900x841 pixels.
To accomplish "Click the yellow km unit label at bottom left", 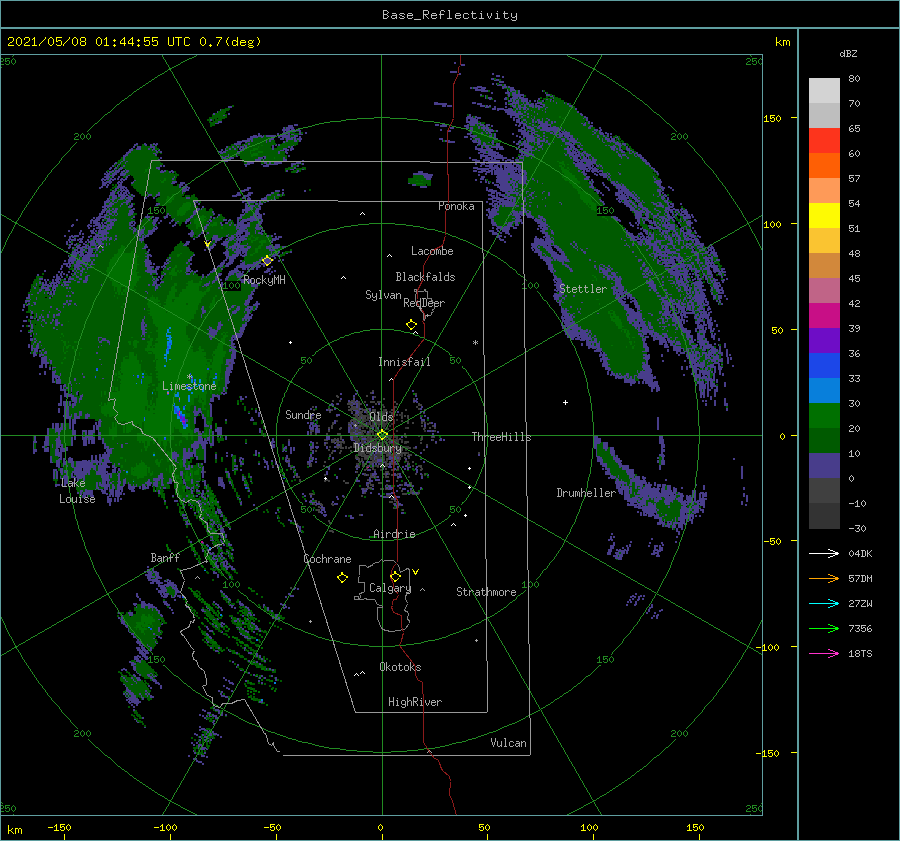I will tap(14, 830).
